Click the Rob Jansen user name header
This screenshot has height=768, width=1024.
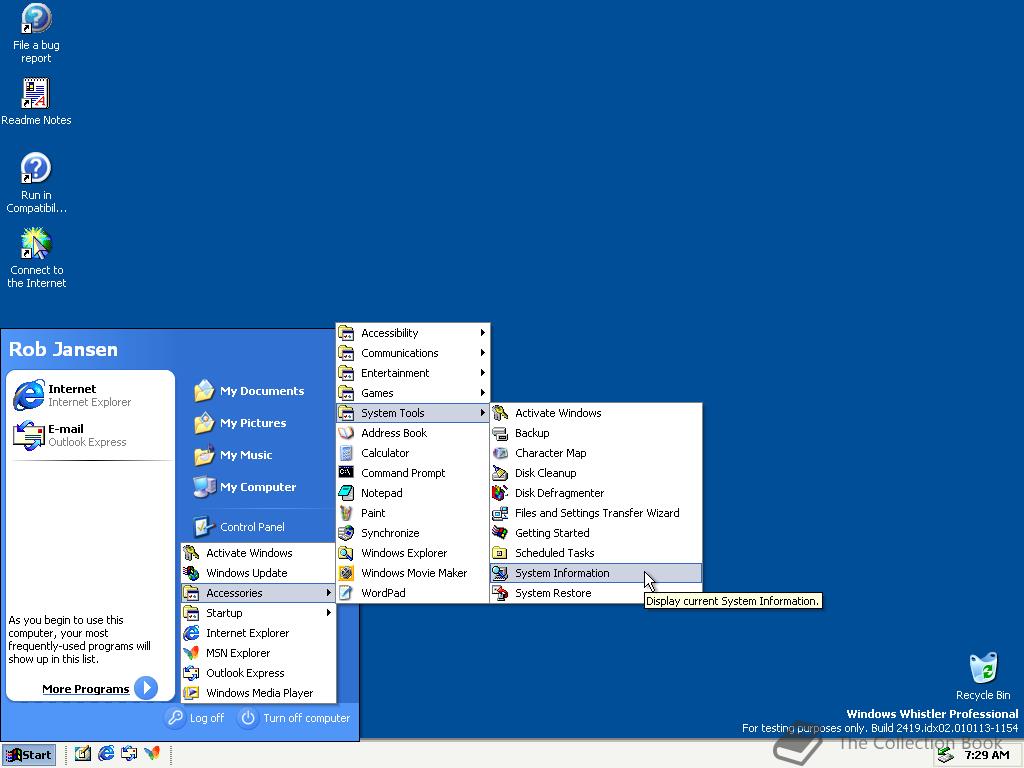click(63, 349)
